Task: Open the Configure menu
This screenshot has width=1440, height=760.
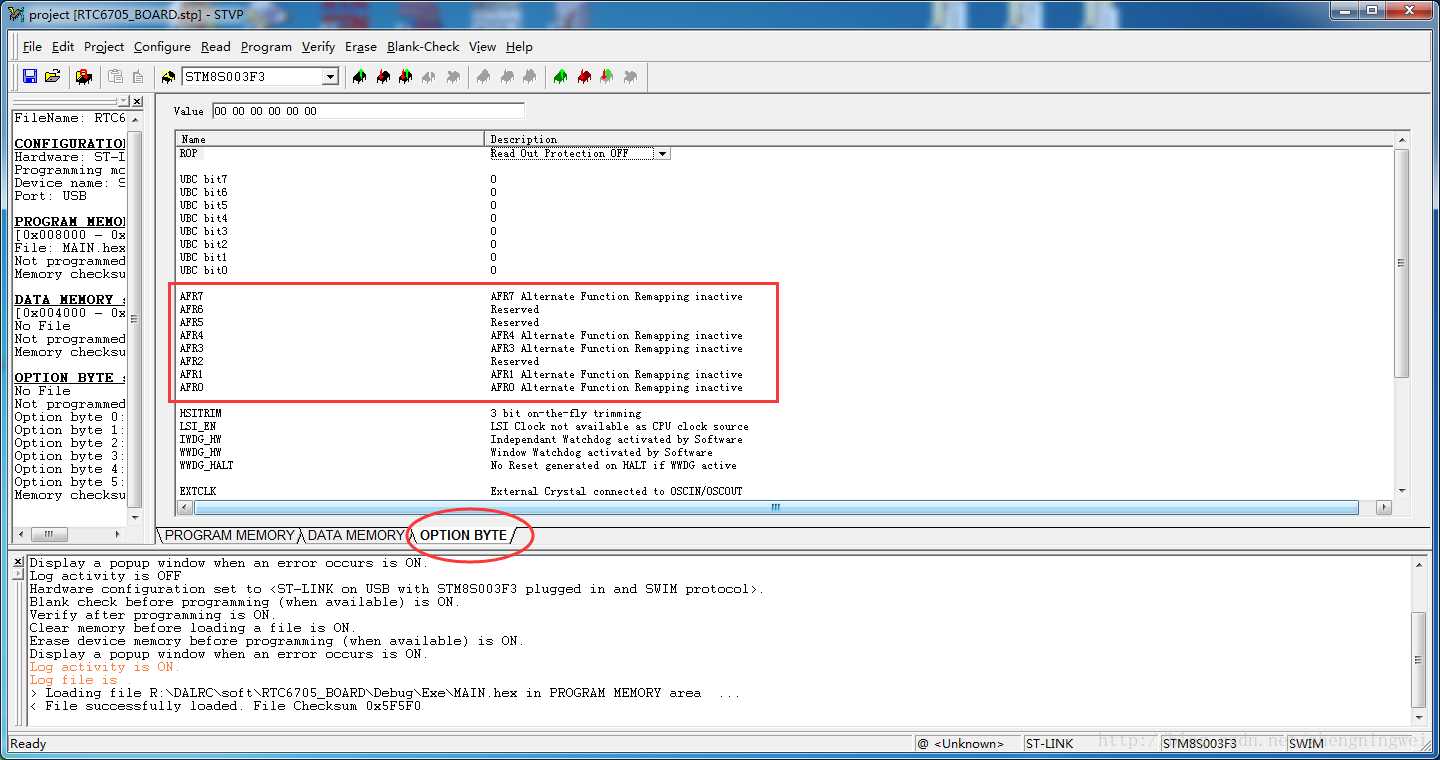Action: 162,47
